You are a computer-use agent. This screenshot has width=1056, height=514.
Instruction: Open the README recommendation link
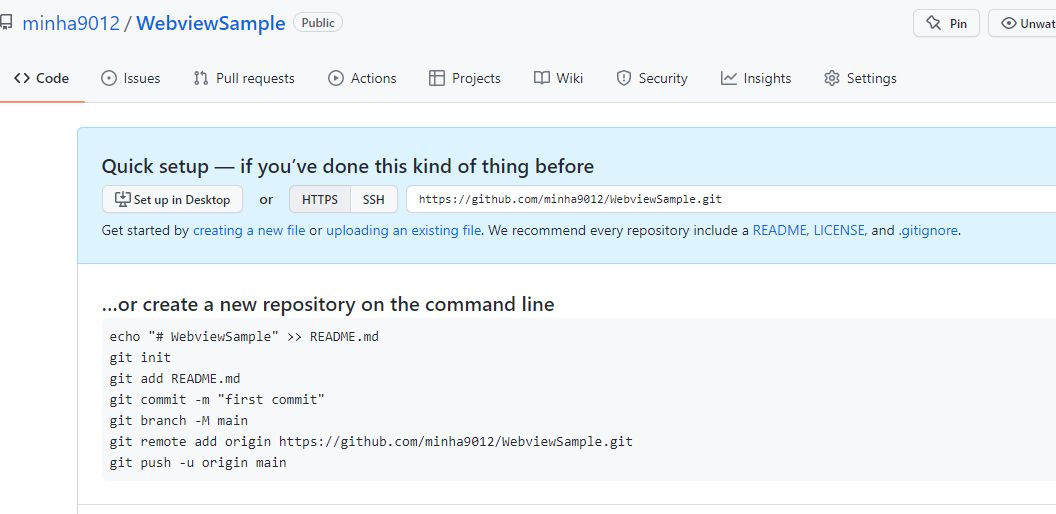click(780, 230)
